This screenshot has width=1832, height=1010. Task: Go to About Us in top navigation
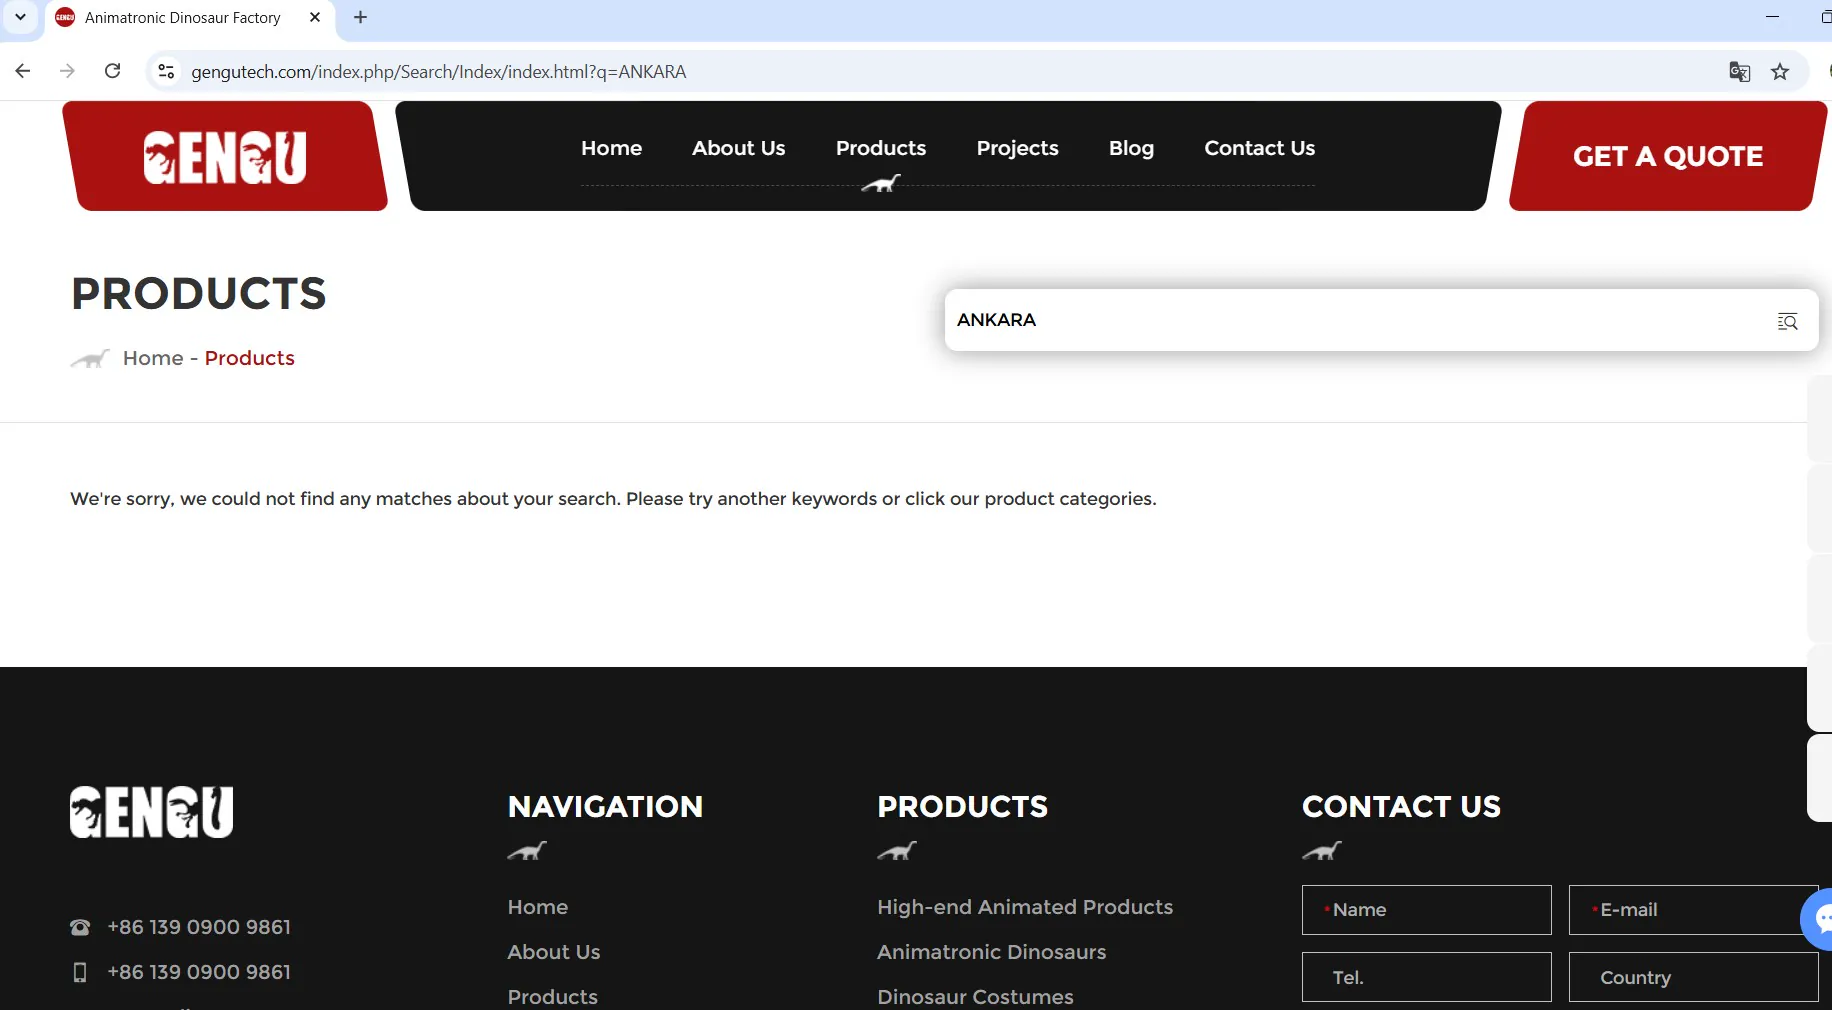pos(738,148)
